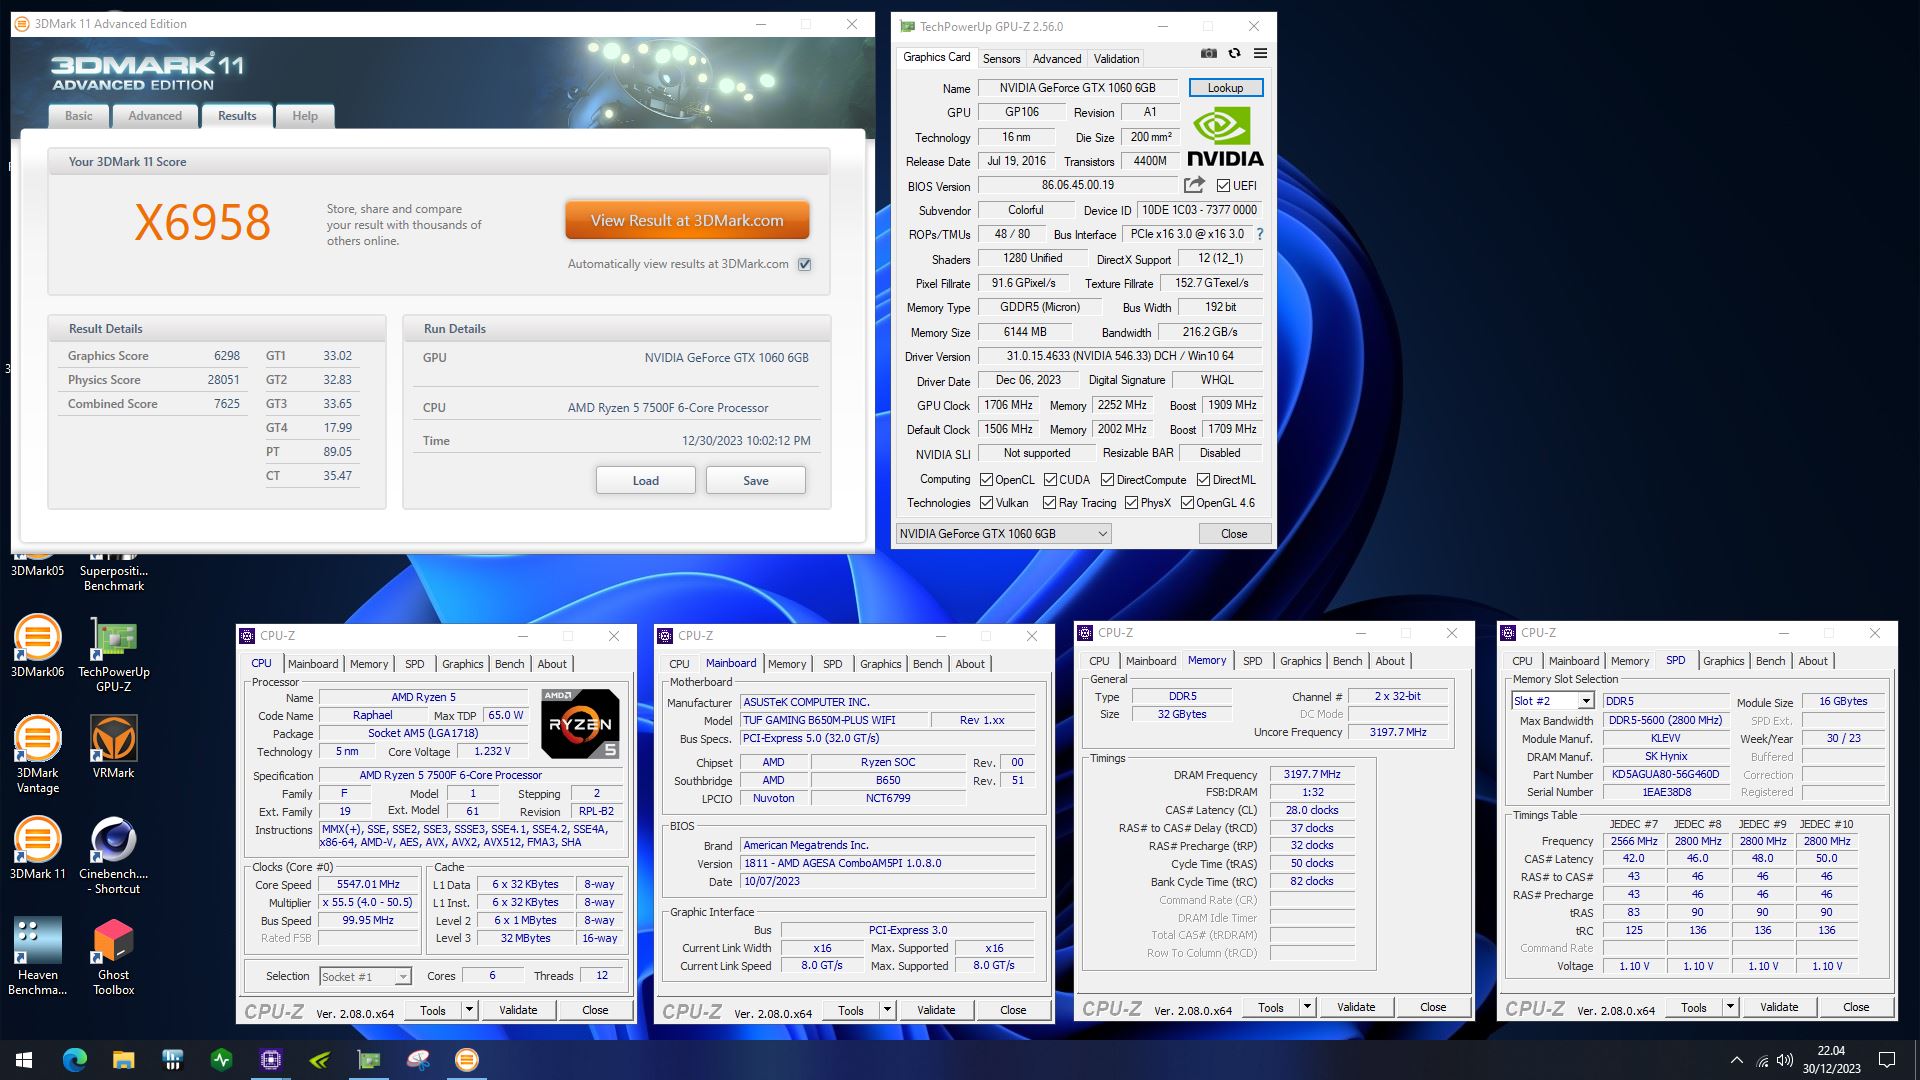Click the GPU name field in GPU-Z

[1078, 88]
